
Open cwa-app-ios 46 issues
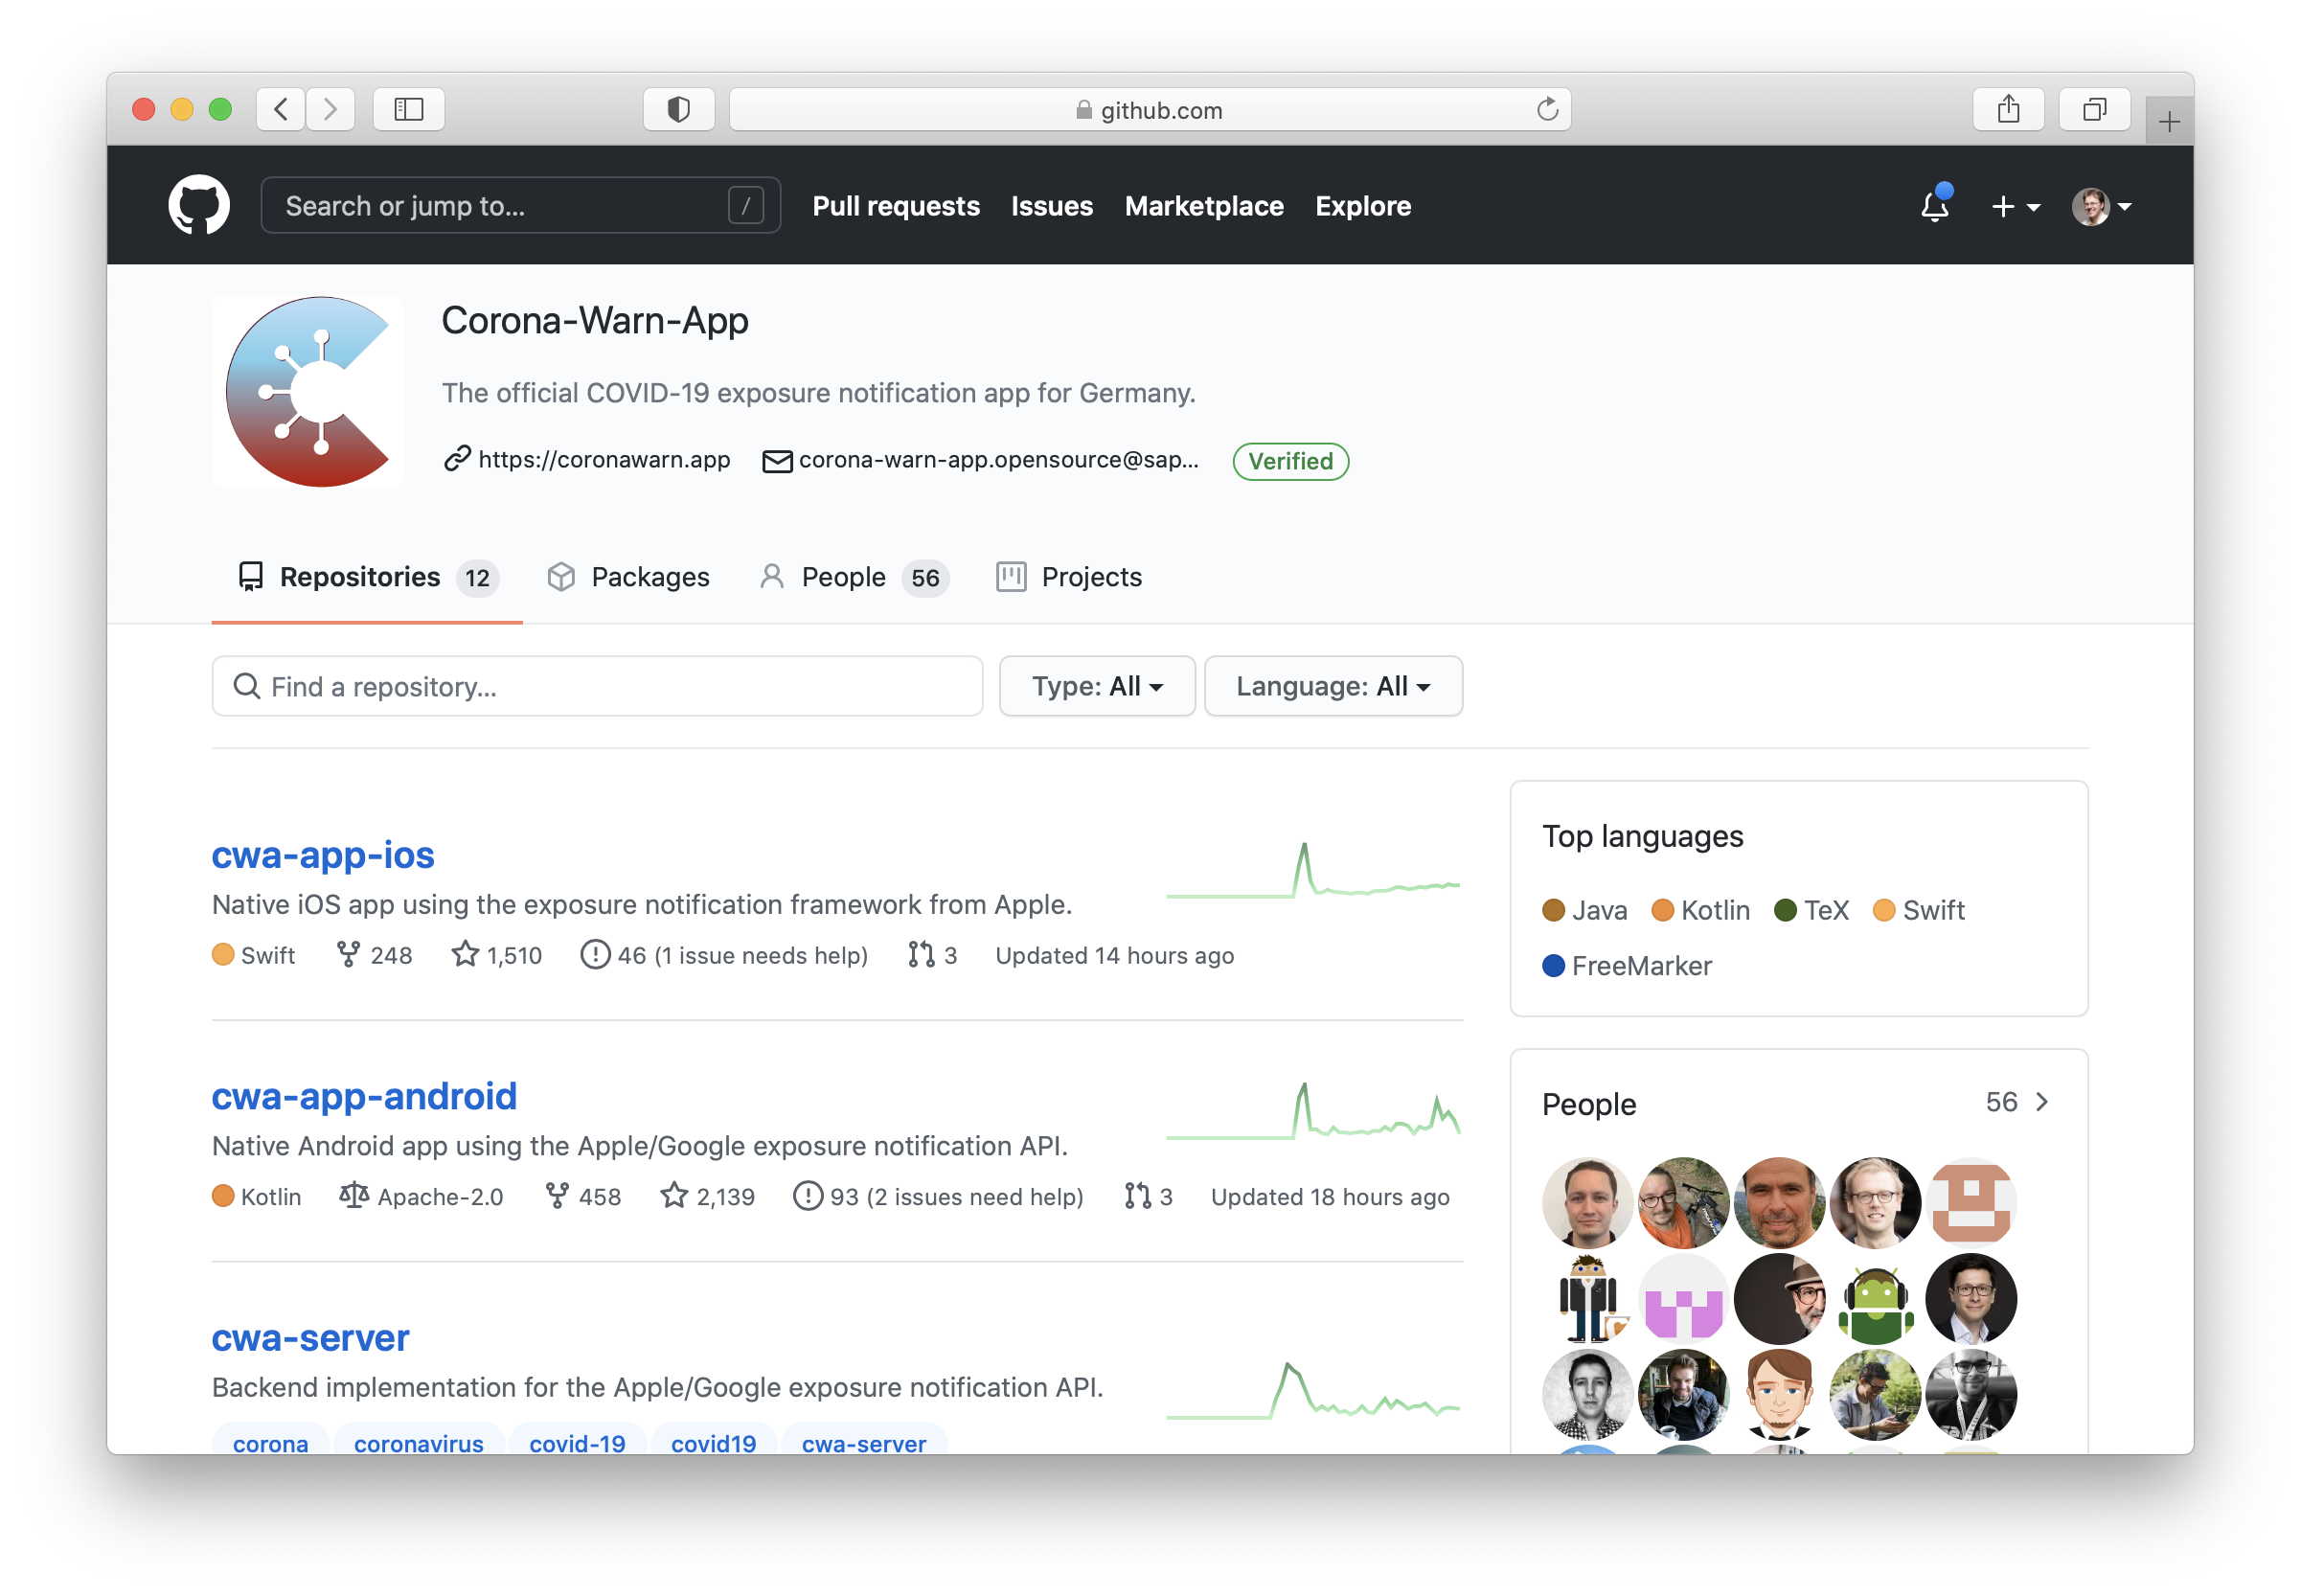(724, 955)
